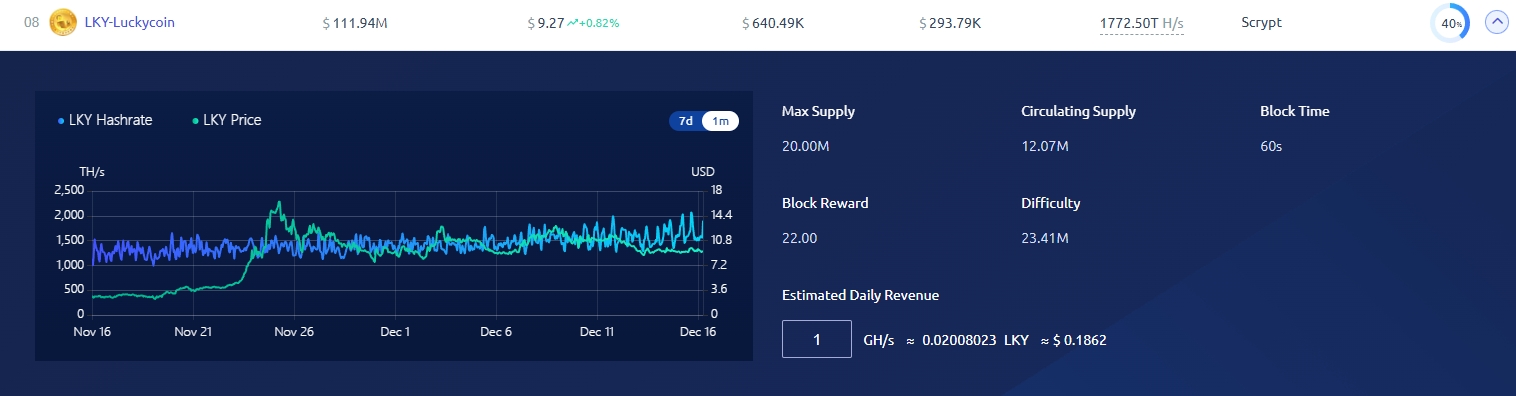Click the $9.27 price value

point(546,22)
